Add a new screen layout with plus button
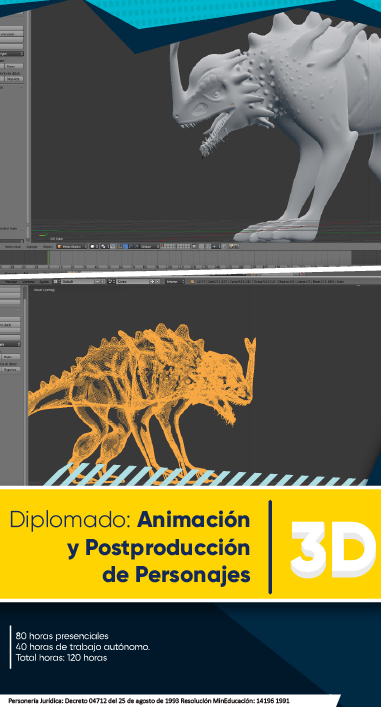The width and height of the screenshot is (381, 707). click(x=97, y=282)
